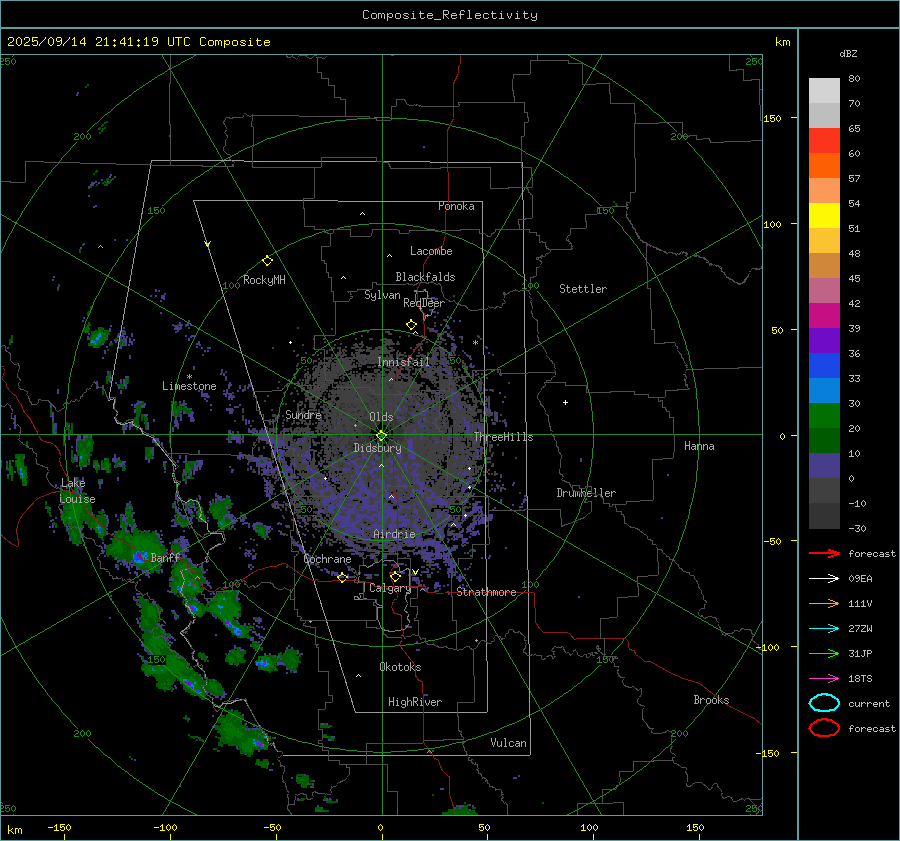
Task: Click the 'Drumheller' map label
Action: [x=586, y=493]
